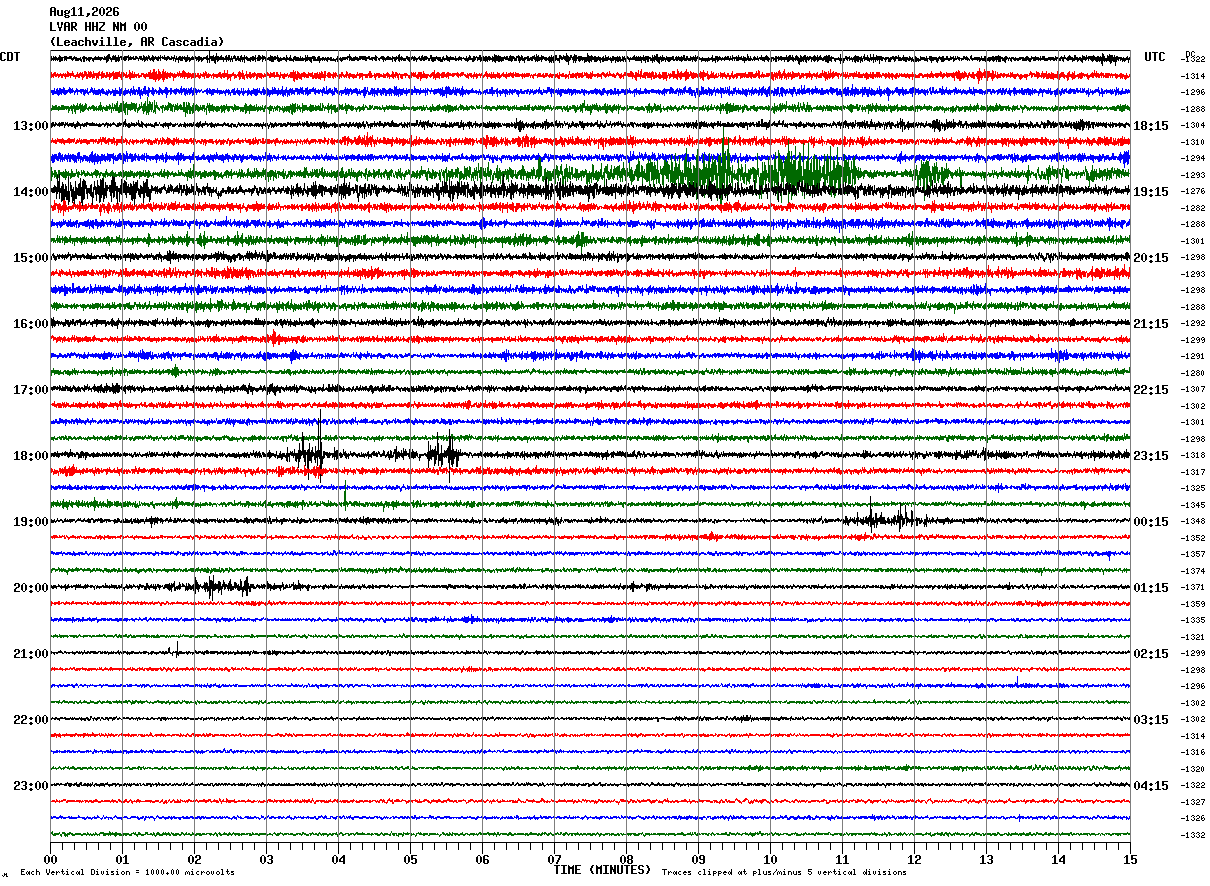Click the "15" minute tick on bottom axis

click(x=1130, y=859)
